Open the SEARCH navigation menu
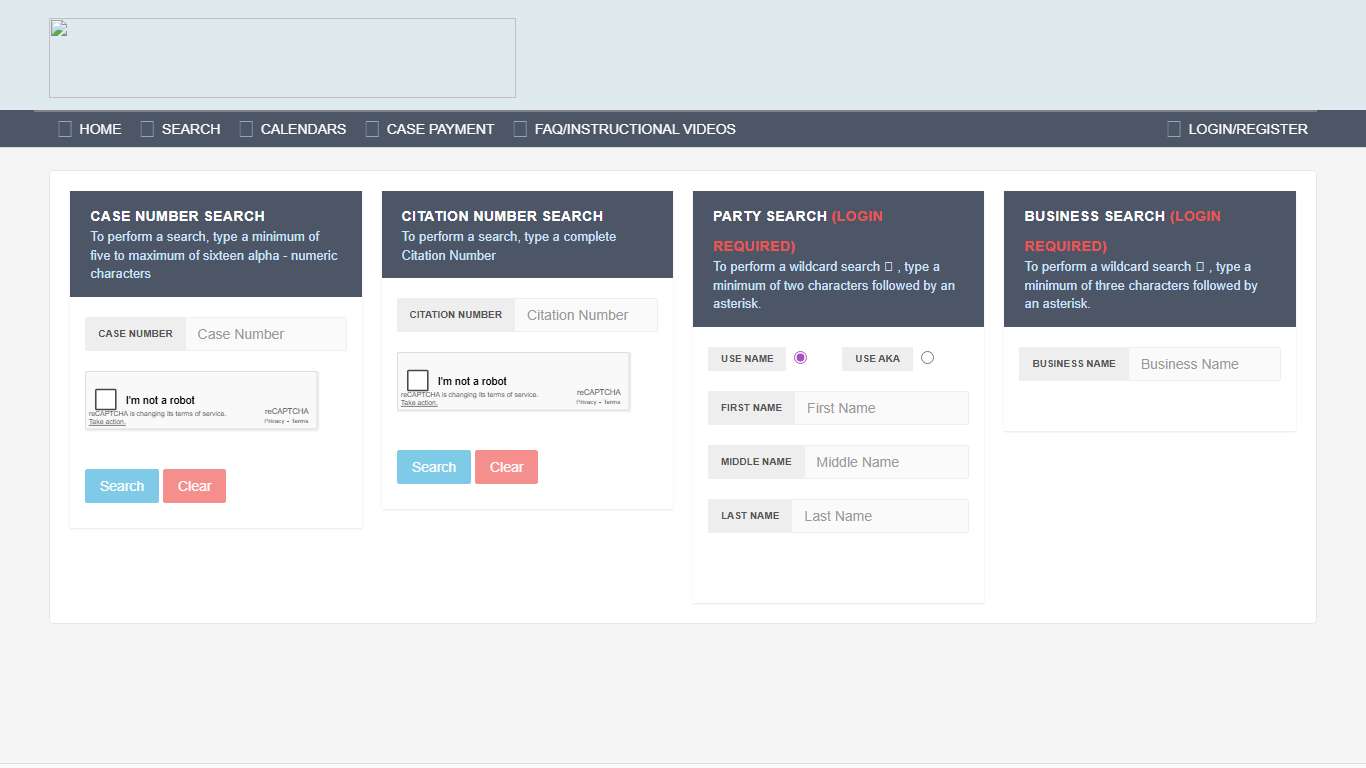The width and height of the screenshot is (1366, 768). [192, 128]
